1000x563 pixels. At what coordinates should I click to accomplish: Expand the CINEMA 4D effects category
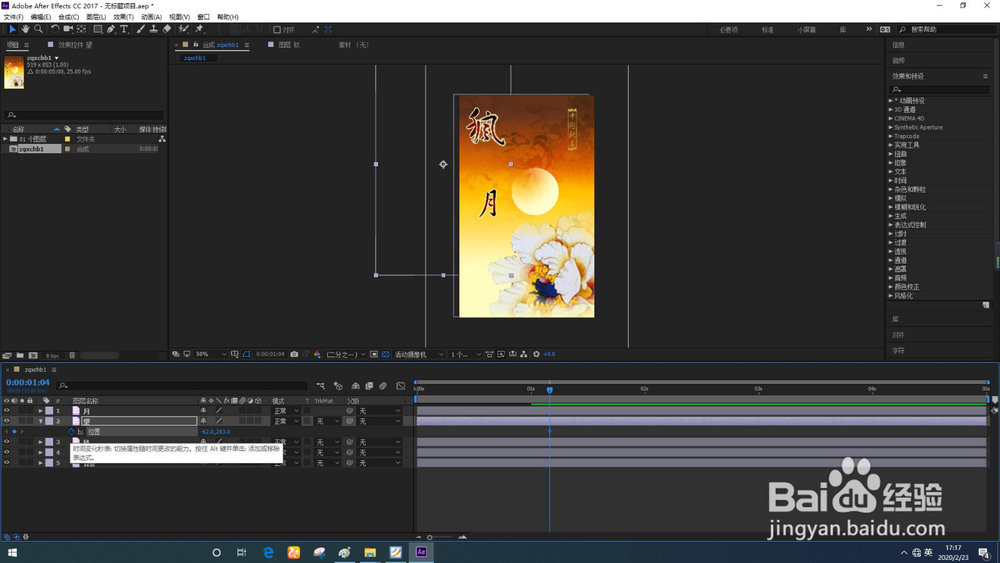click(891, 118)
